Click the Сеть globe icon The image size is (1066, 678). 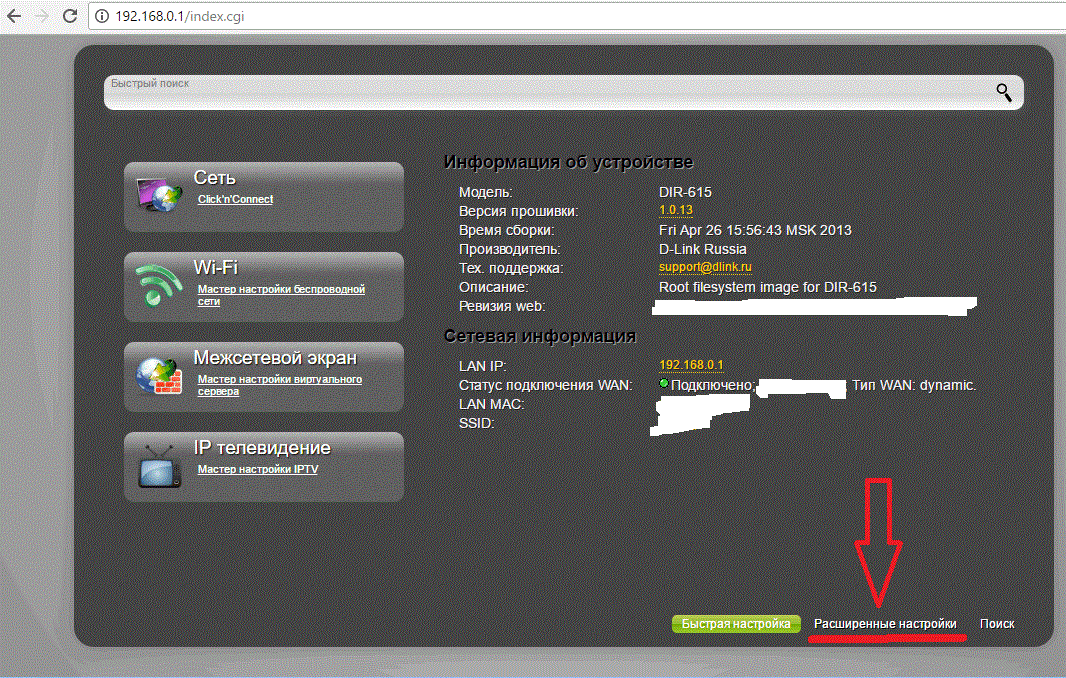160,194
